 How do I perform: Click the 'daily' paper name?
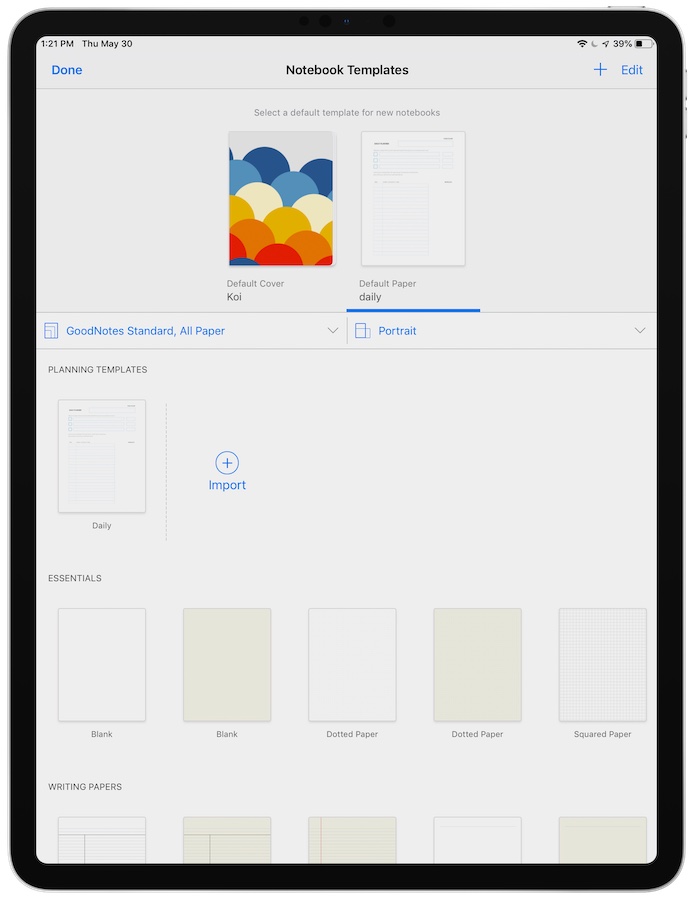(370, 297)
